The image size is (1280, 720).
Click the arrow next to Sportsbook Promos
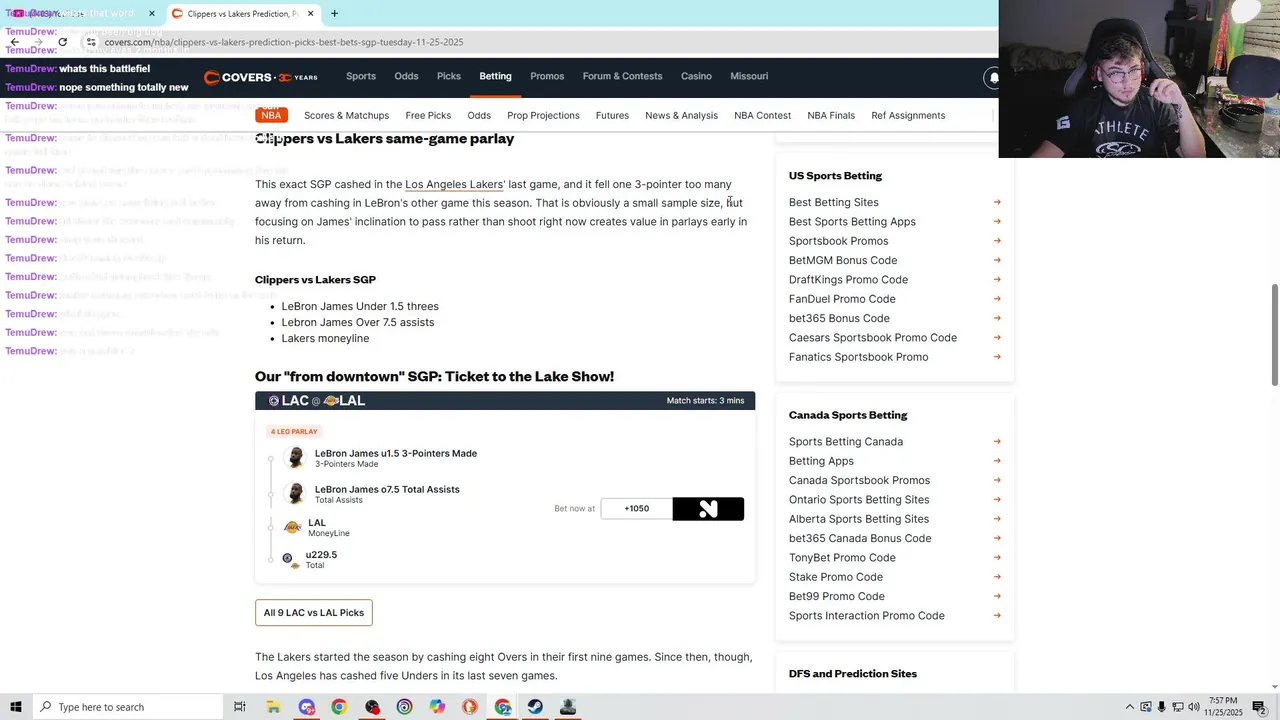point(997,241)
